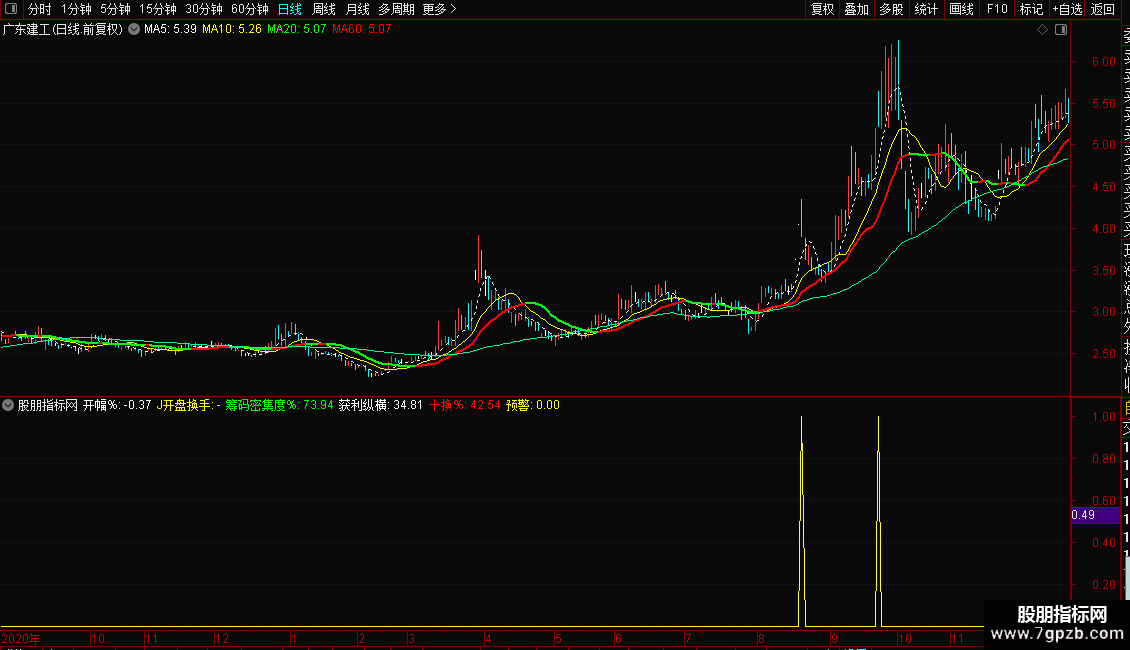Click the 股朋指标网 indicator name
This screenshot has height=650, width=1130.
pyautogui.click(x=48, y=405)
